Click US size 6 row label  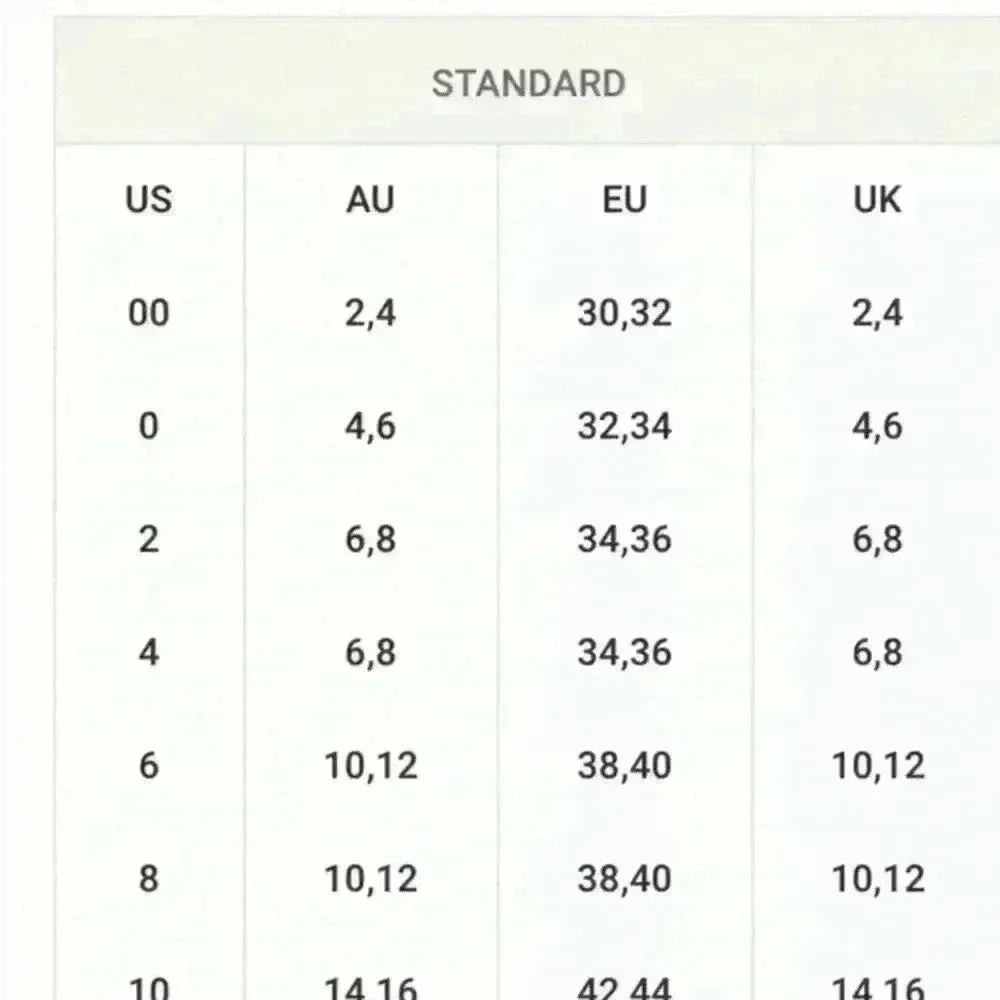149,766
